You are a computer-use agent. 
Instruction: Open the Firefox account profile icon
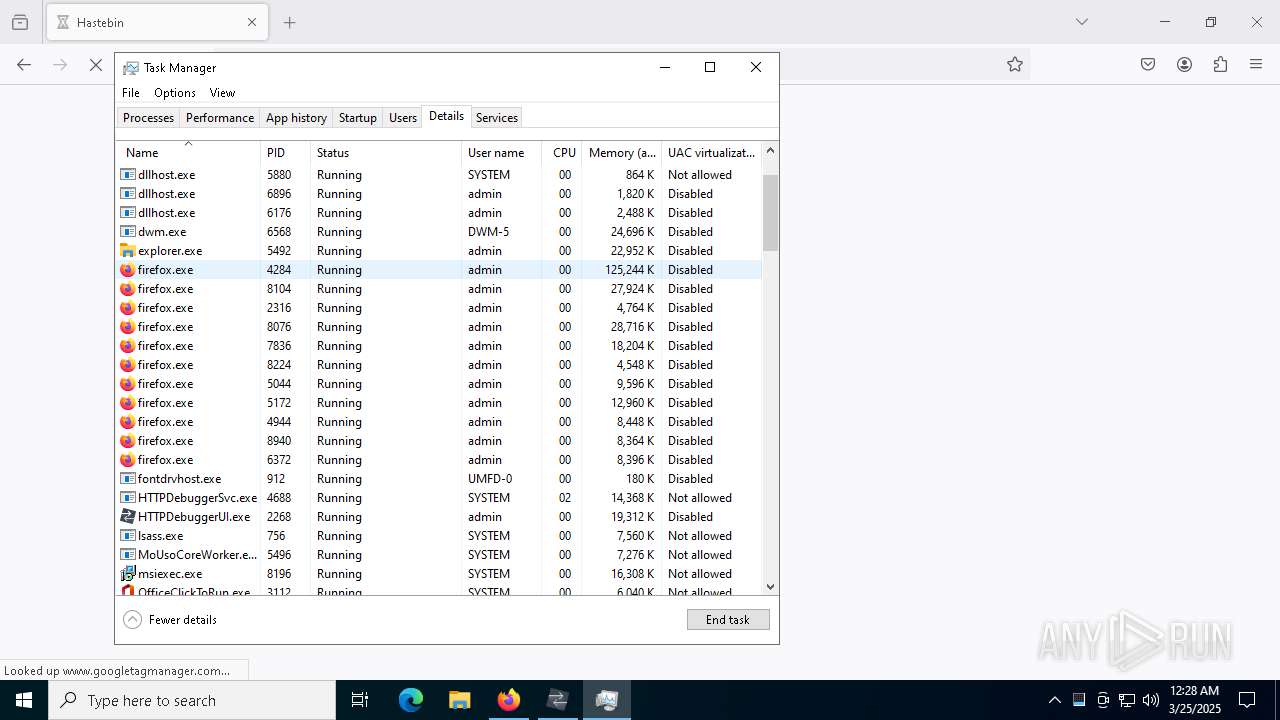[1184, 64]
